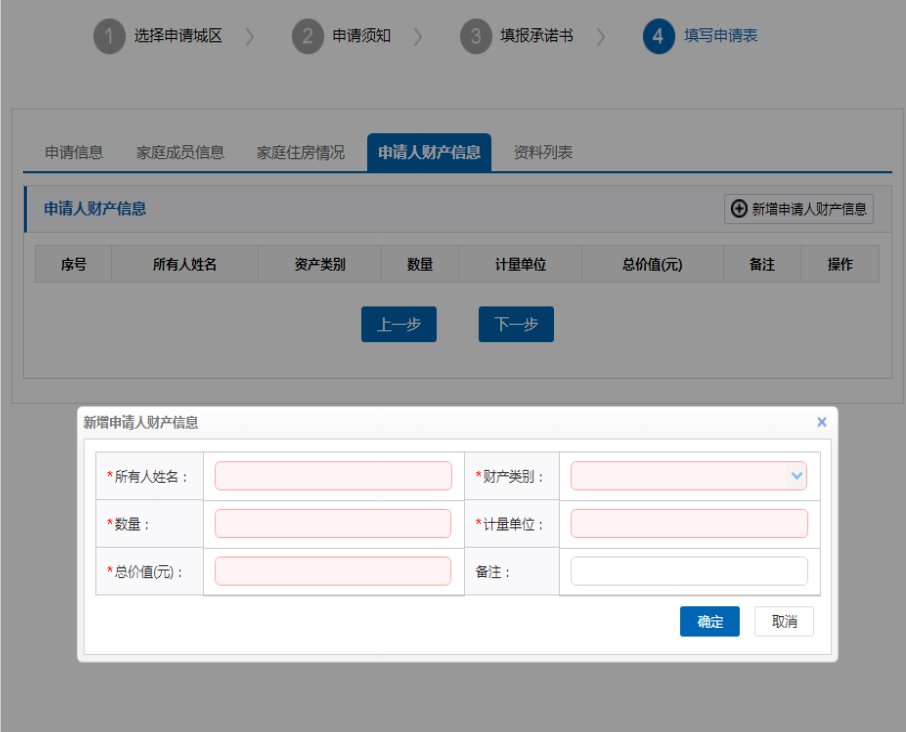Click step 4 circle icon 填写申请表
The height and width of the screenshot is (732, 906).
pos(659,37)
